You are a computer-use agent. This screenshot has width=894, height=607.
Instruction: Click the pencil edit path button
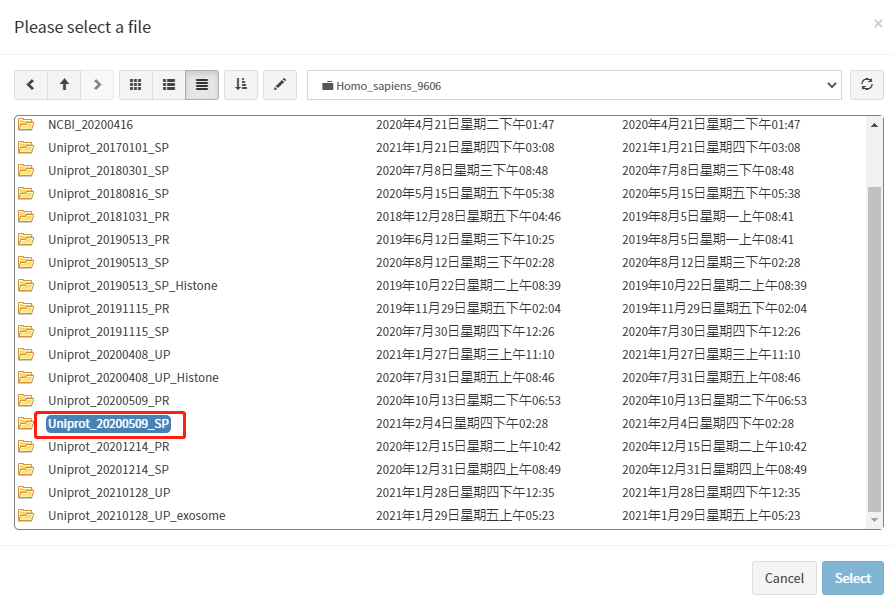(x=280, y=85)
